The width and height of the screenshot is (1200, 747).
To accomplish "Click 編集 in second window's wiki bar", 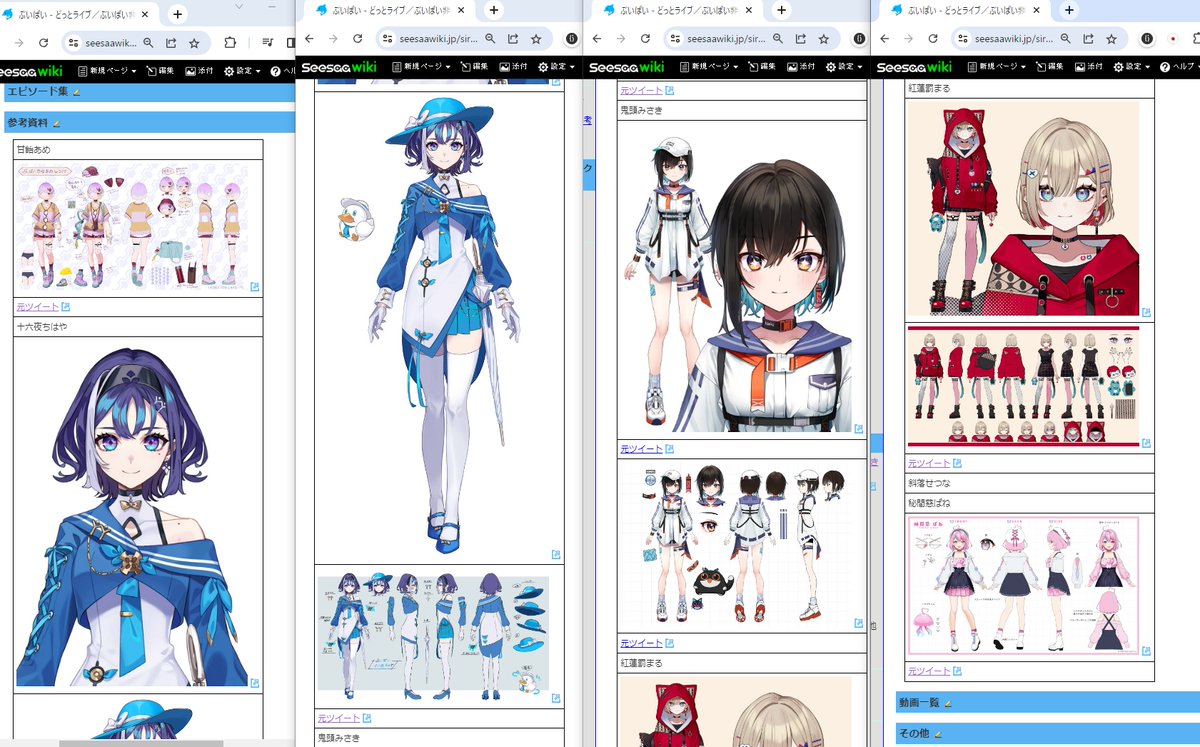I will 473,67.
